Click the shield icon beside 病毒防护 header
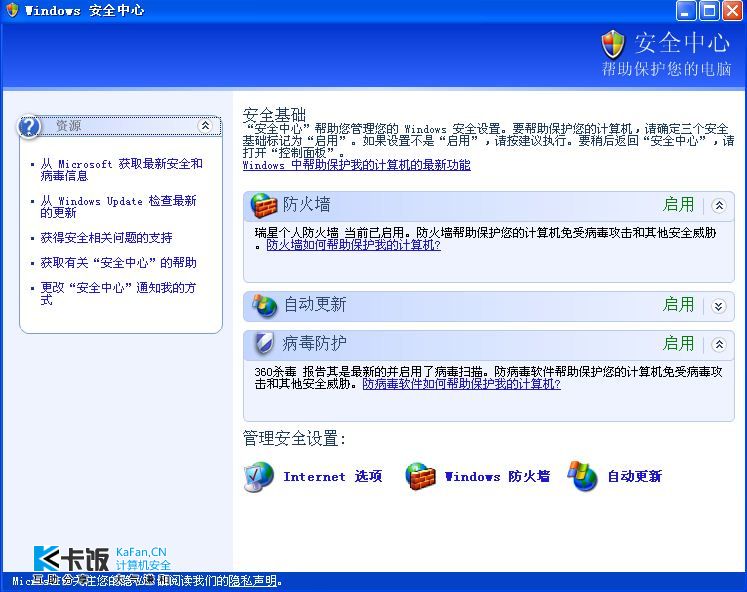The width and height of the screenshot is (747, 592). tap(263, 343)
